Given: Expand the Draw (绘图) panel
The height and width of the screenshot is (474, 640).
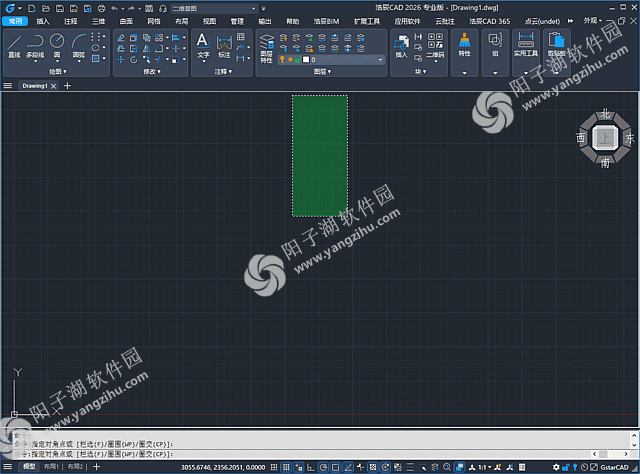Looking at the screenshot, I should tap(58, 72).
